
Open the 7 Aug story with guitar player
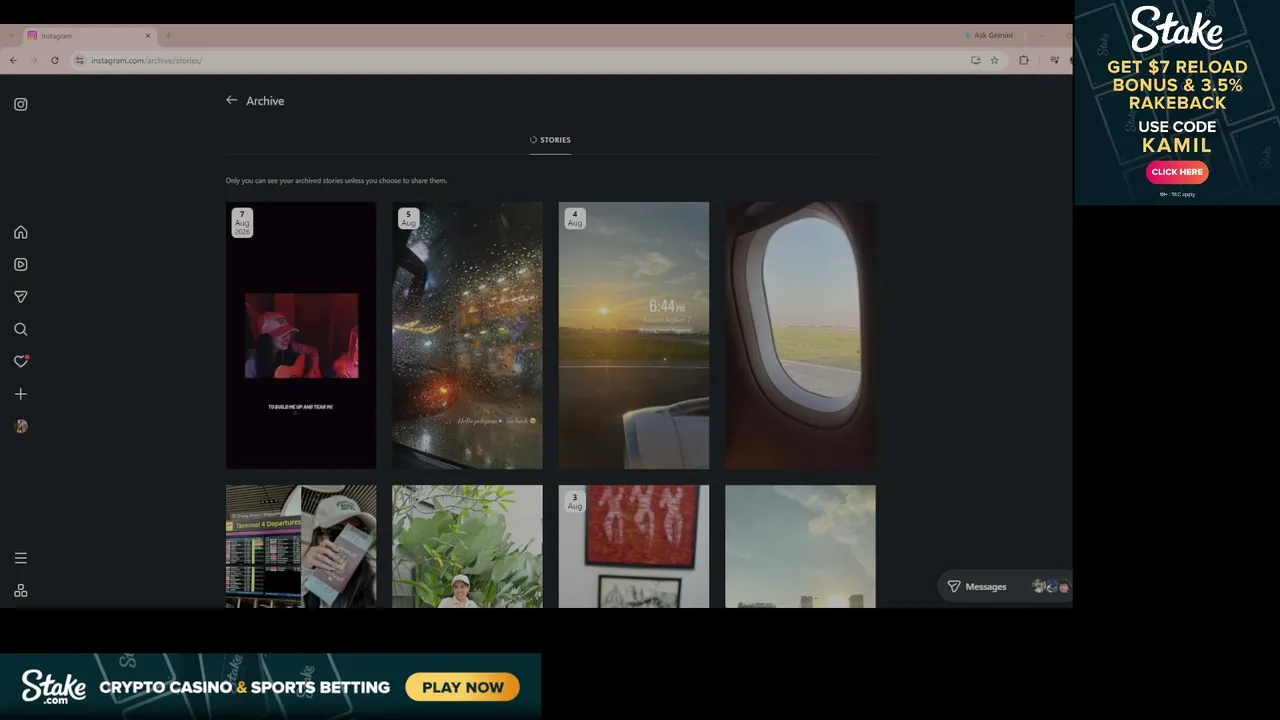click(301, 335)
